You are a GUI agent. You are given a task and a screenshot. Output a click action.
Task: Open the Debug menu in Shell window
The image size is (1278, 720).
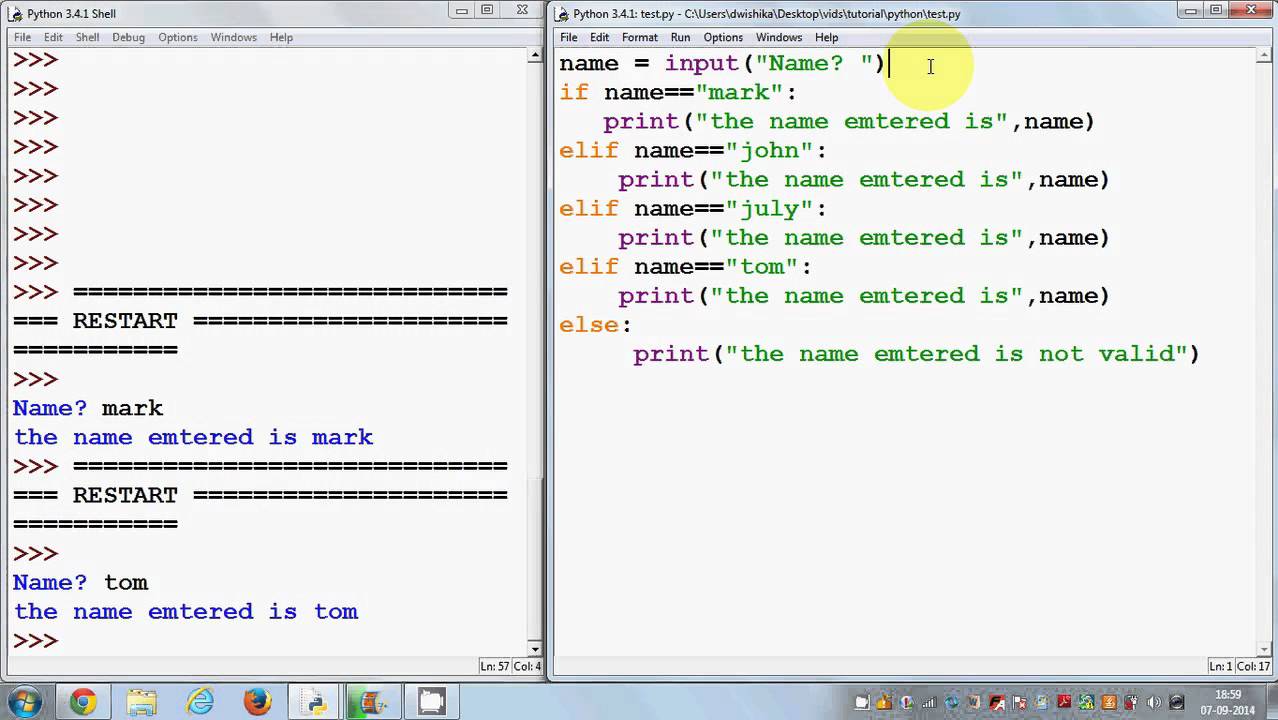(x=128, y=37)
